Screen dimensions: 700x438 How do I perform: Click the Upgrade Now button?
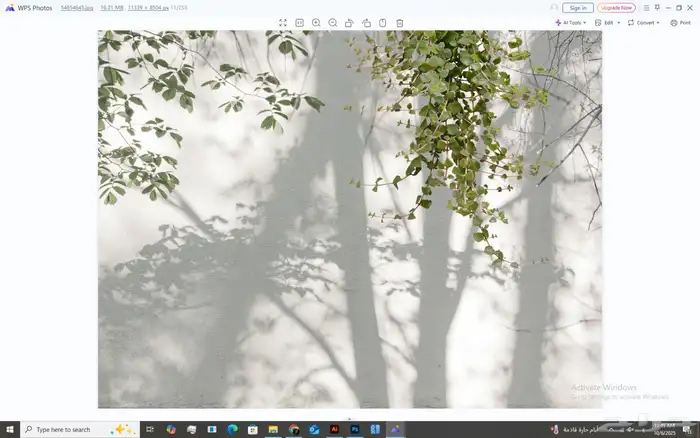[616, 7]
